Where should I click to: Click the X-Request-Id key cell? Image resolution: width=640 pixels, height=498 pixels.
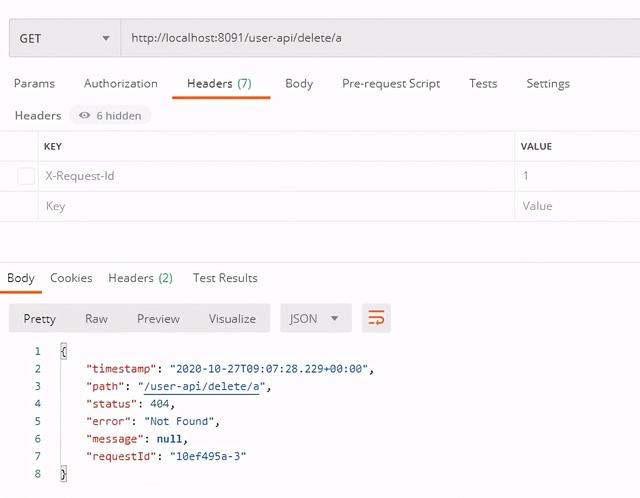pyautogui.click(x=276, y=176)
